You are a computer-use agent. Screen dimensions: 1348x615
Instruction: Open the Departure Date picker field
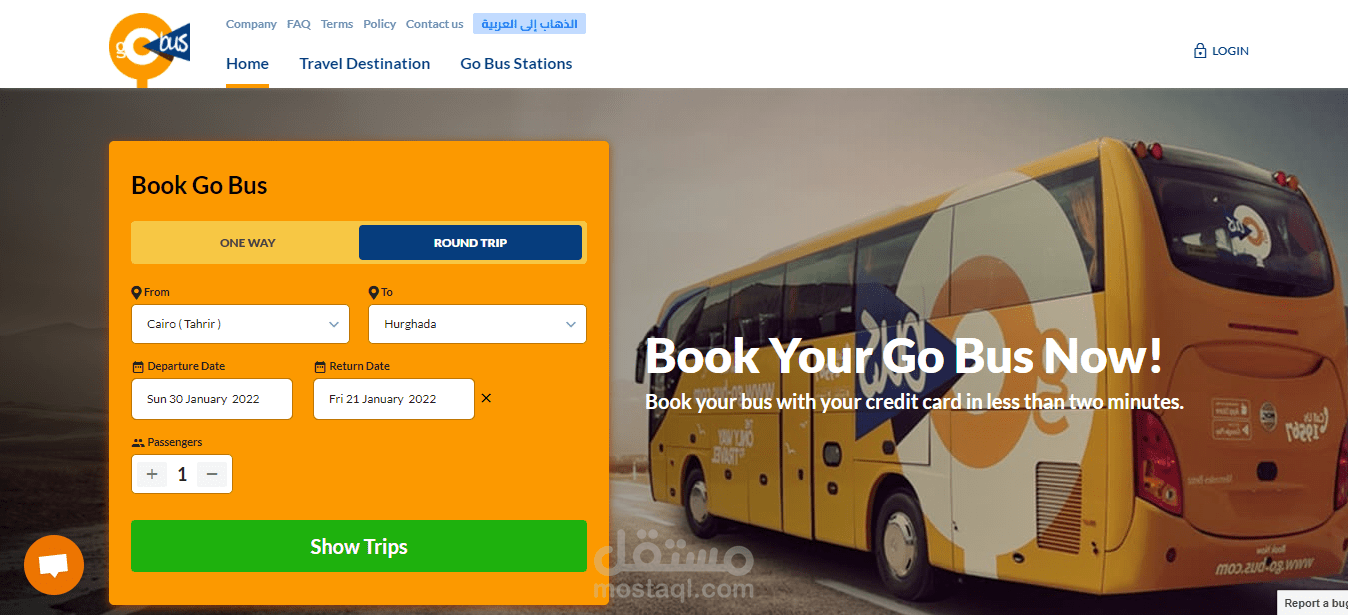[x=212, y=399]
